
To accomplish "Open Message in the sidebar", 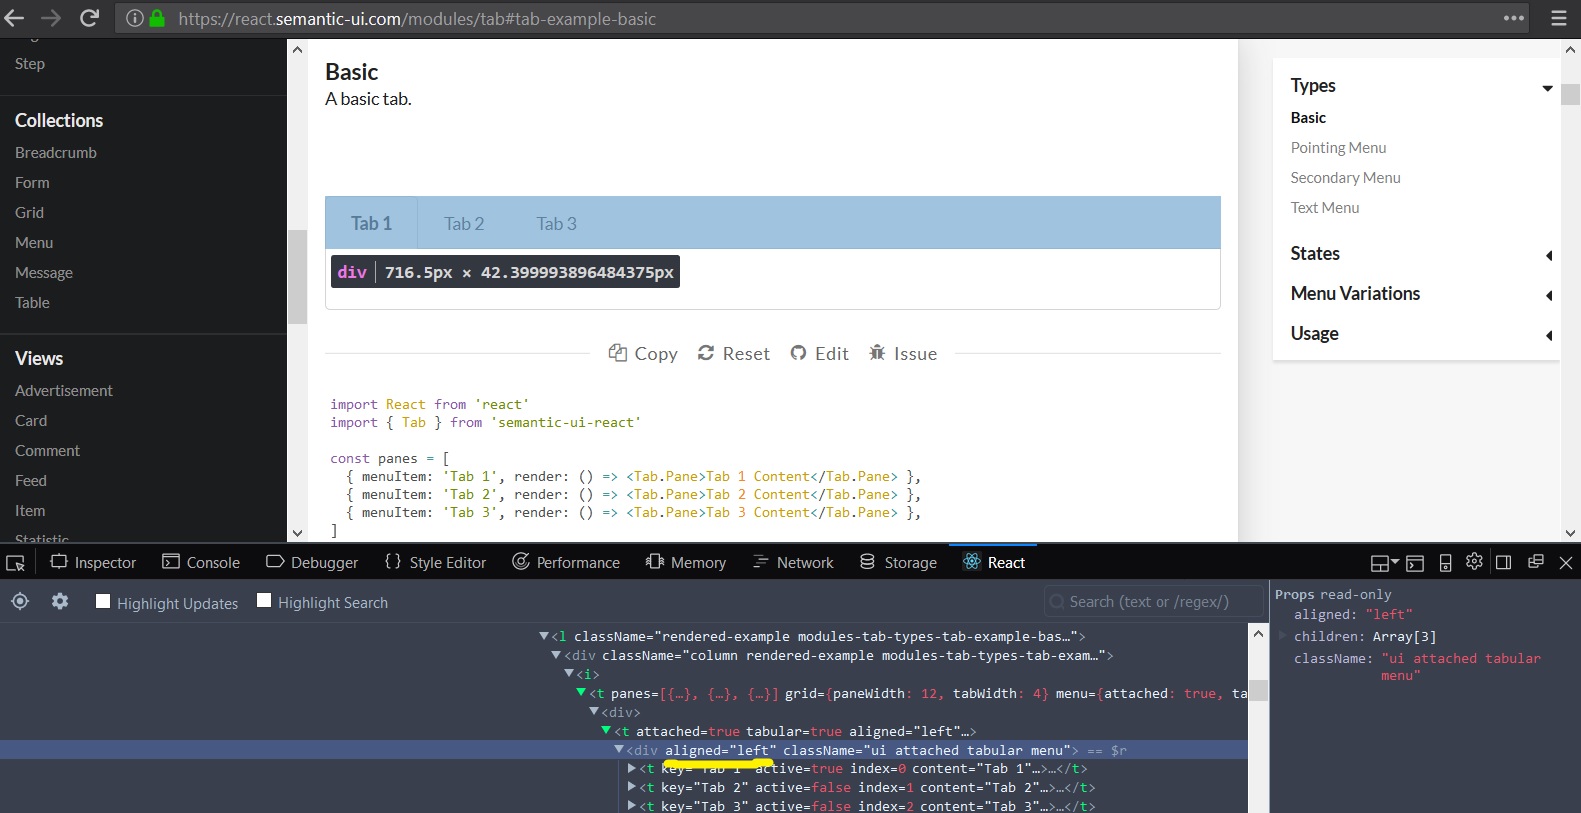I will click(44, 272).
